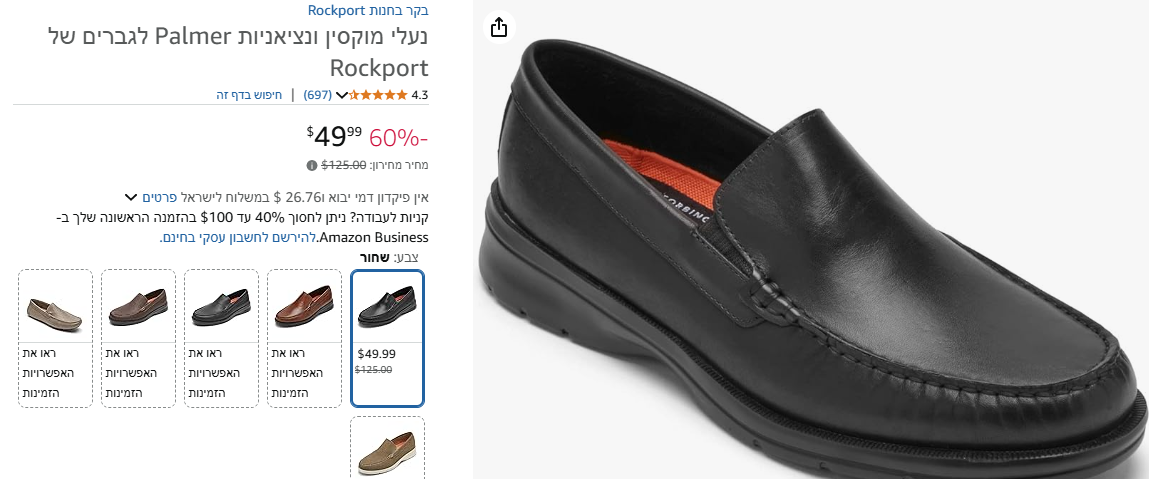
Task: Click the product title Palmer Rockport
Action: coord(240,52)
